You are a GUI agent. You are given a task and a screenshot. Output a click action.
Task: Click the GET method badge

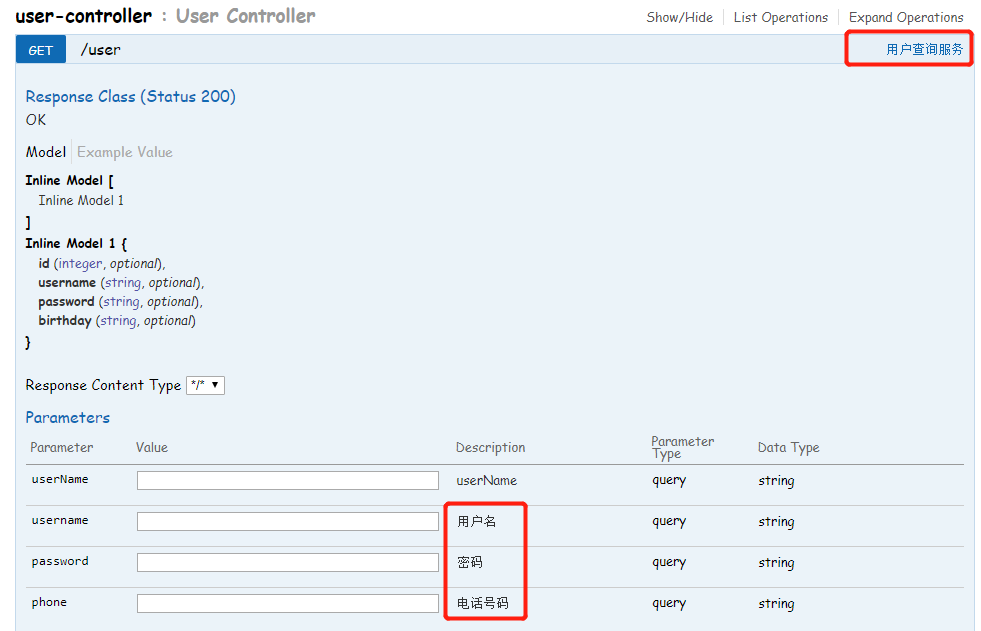[41, 50]
